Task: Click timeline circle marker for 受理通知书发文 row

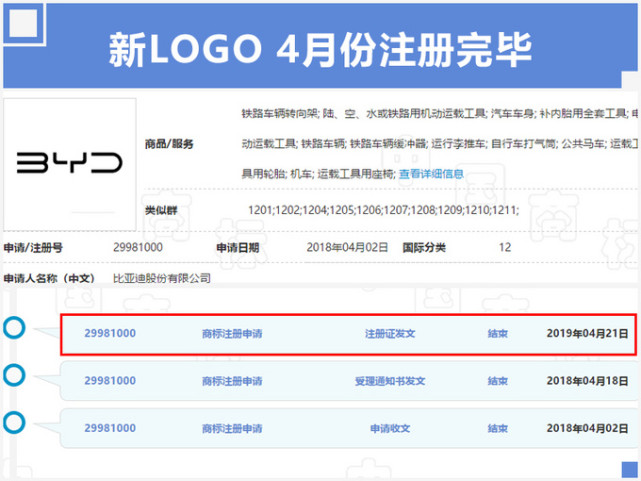Action: 14,375
